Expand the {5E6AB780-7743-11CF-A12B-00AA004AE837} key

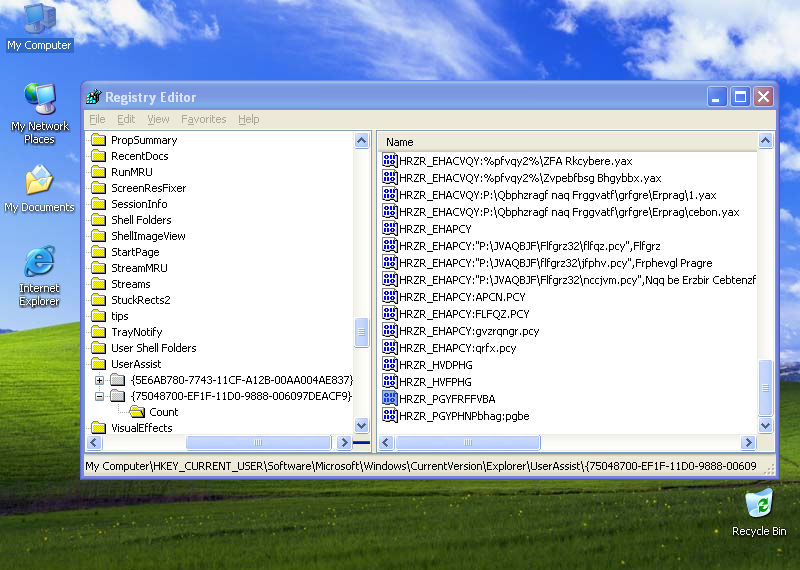point(99,380)
